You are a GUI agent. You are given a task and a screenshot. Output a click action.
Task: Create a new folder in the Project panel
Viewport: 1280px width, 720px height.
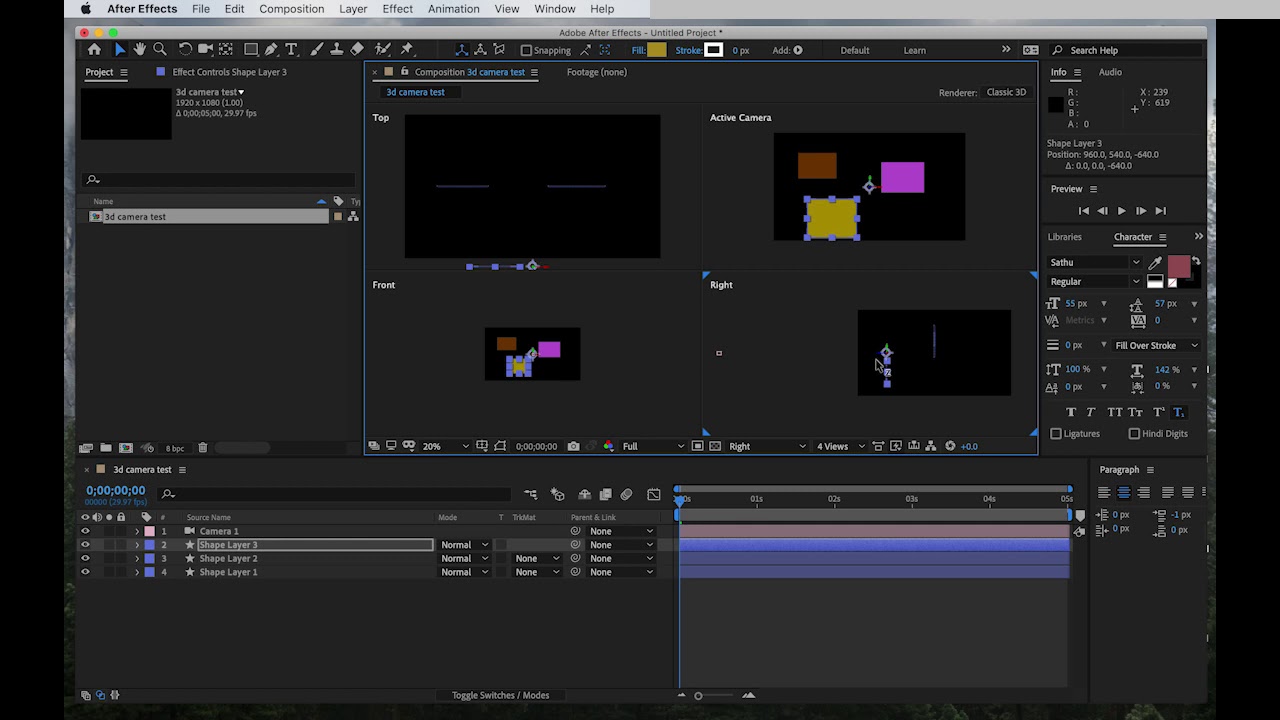pyautogui.click(x=106, y=448)
